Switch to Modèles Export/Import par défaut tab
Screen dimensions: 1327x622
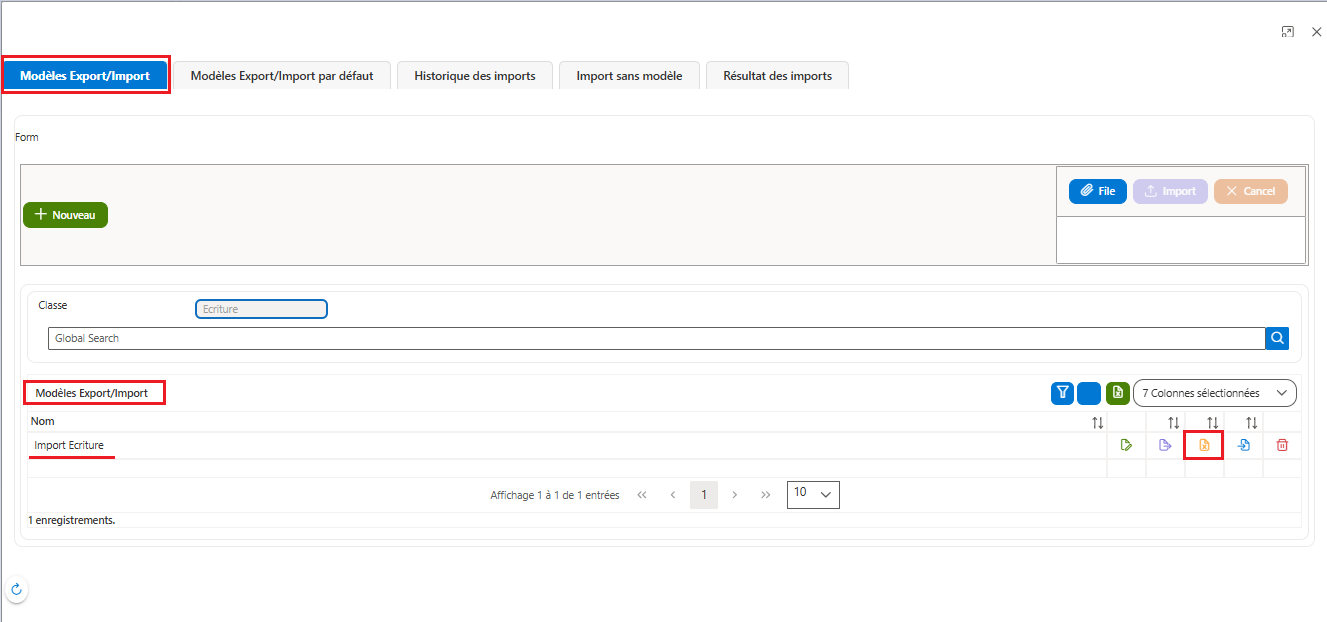tap(282, 76)
